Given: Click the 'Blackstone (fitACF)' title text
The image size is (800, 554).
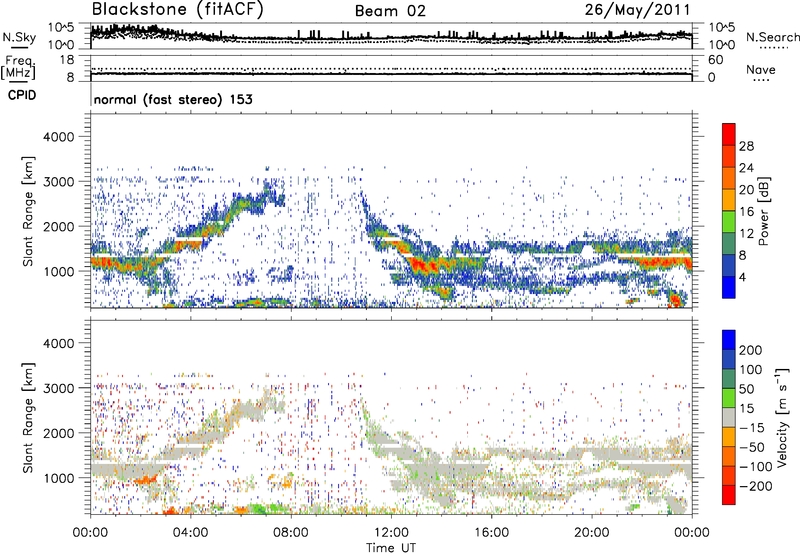Looking at the screenshot, I should coord(178,10).
